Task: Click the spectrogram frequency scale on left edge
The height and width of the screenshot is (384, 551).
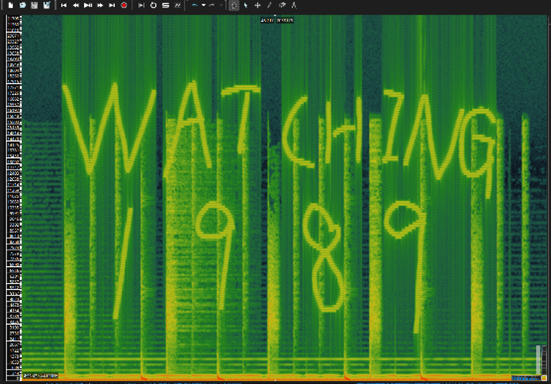Action: click(x=14, y=197)
